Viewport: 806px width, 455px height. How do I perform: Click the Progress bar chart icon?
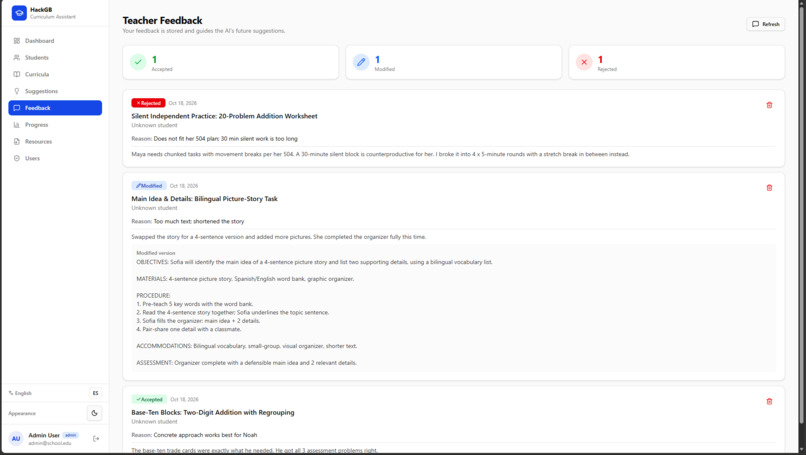tap(16, 125)
